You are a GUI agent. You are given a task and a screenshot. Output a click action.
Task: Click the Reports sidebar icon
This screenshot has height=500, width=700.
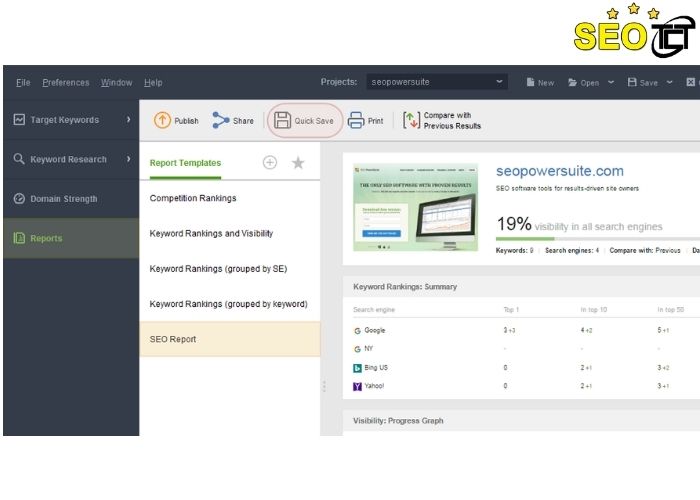[19, 238]
